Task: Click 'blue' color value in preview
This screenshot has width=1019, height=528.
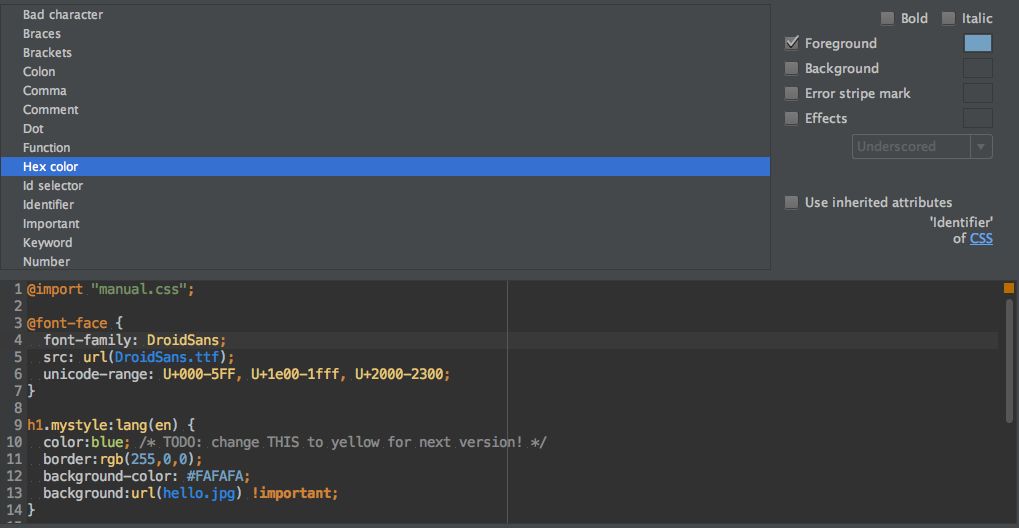Action: pyautogui.click(x=107, y=443)
